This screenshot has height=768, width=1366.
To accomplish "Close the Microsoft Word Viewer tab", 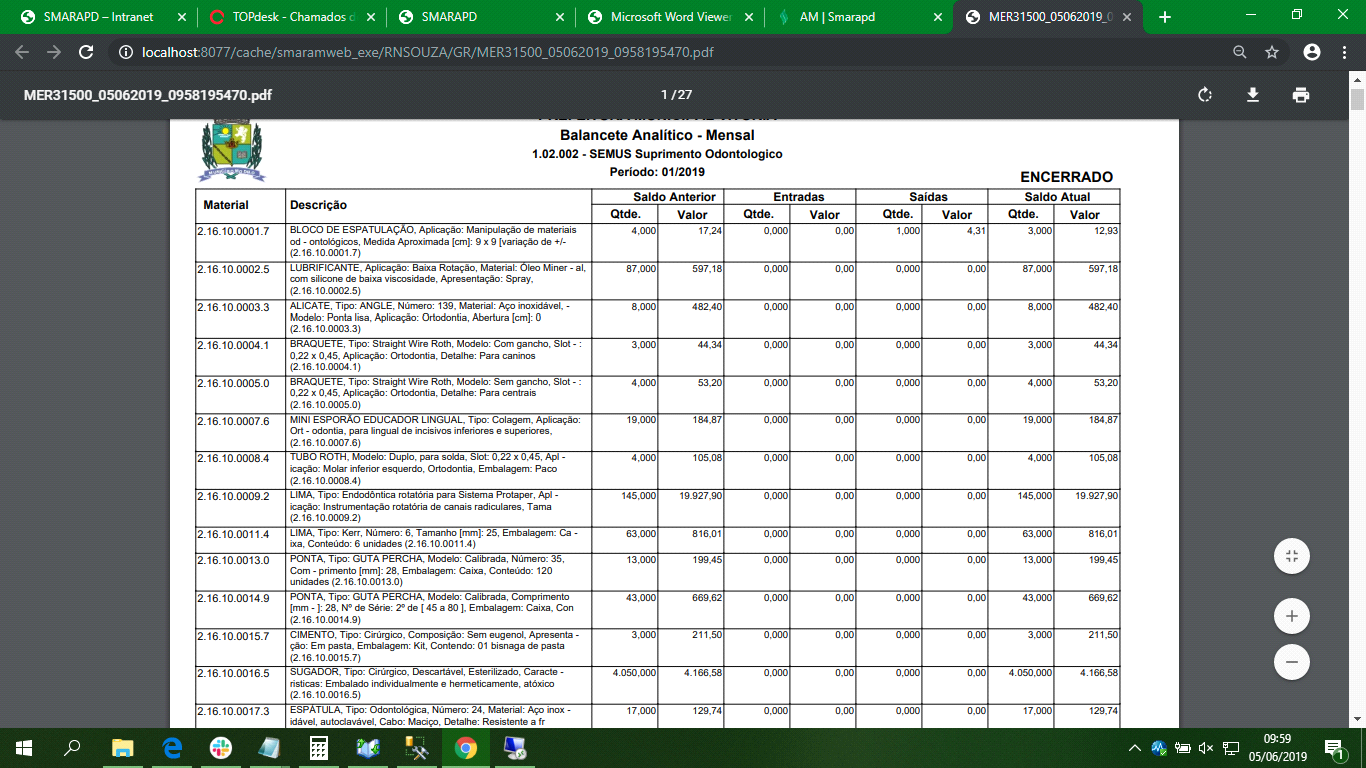I will (x=747, y=17).
